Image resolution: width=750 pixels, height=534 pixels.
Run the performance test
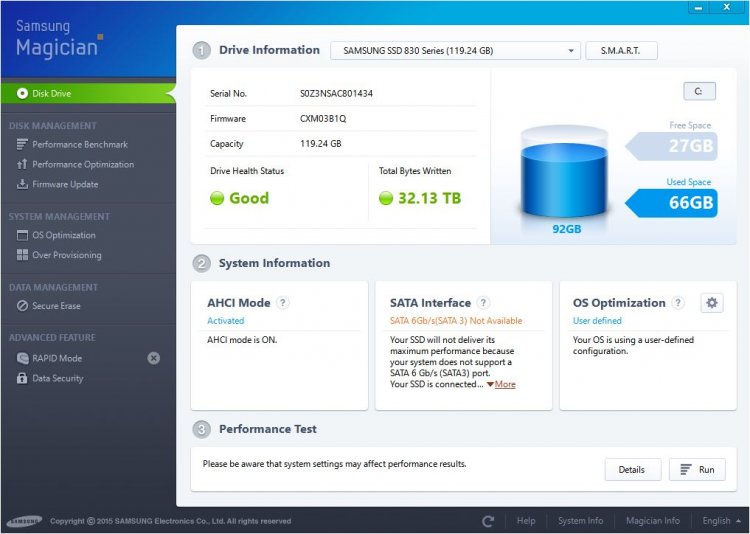697,470
